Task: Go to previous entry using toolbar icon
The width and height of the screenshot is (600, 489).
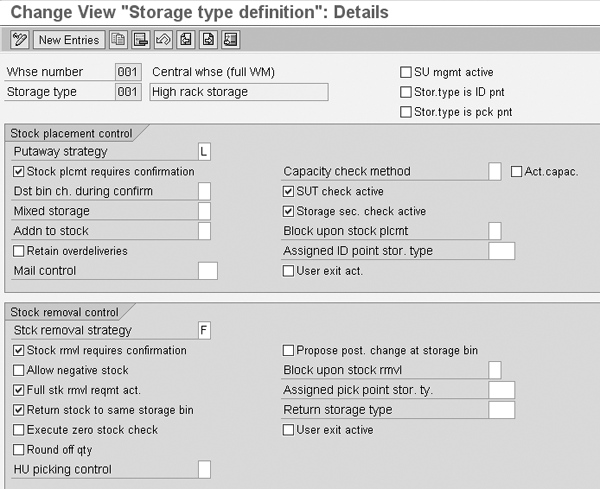Action: coord(185,40)
